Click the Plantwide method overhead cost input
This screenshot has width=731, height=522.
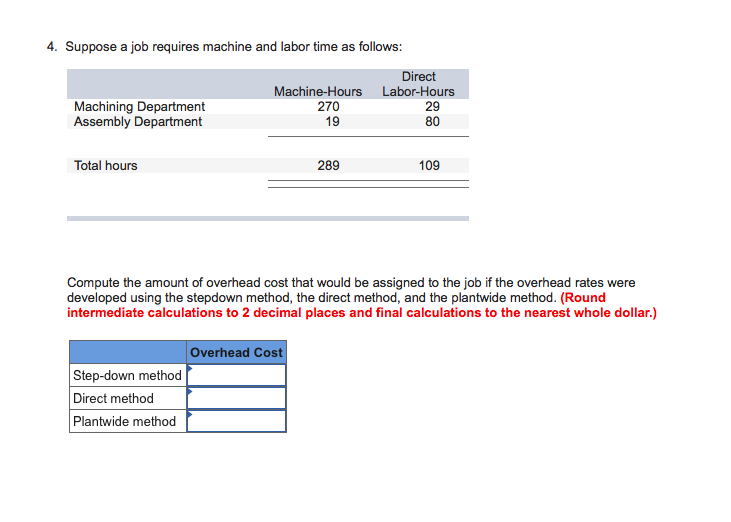[236, 421]
